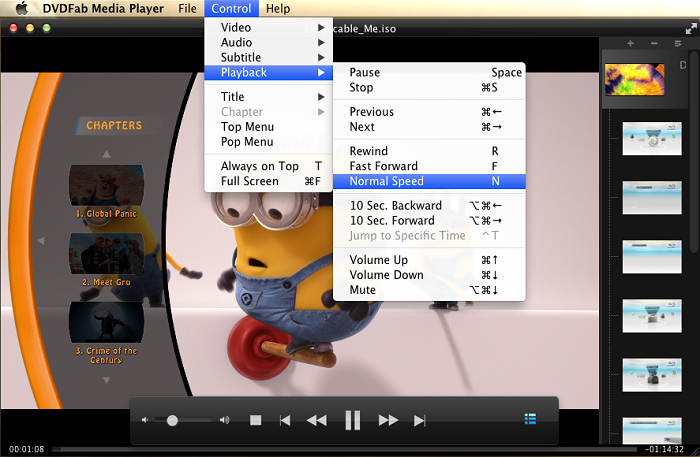Expand the Title submenu
Image resolution: width=700 pixels, height=457 pixels.
point(269,96)
